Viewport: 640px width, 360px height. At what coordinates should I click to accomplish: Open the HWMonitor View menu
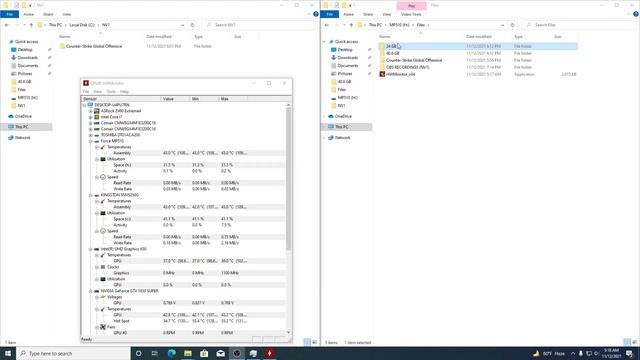(98, 92)
